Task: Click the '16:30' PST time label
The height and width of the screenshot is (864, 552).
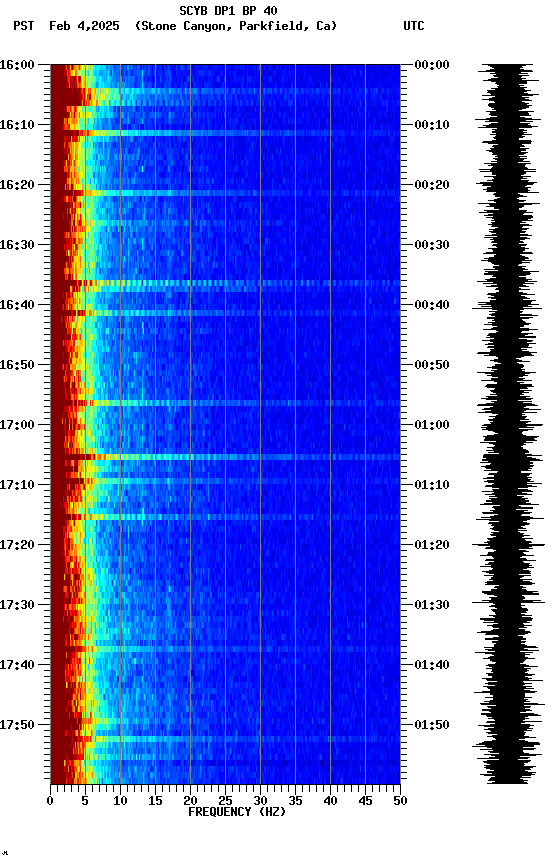Action: coord(17,245)
